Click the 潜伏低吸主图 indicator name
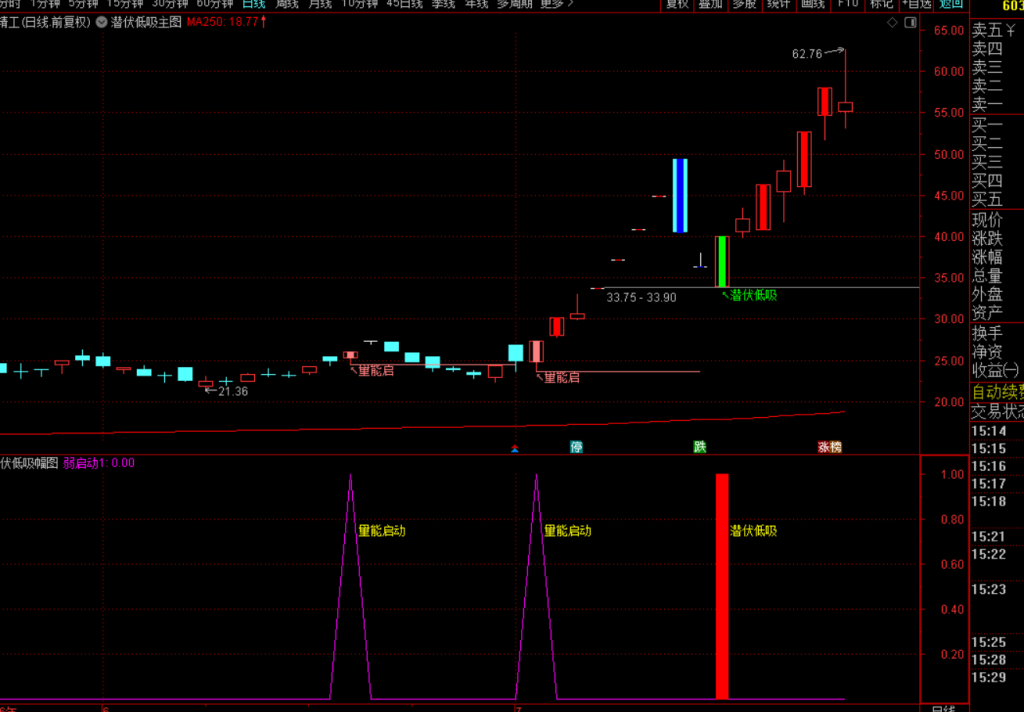This screenshot has height=712, width=1024. [x=146, y=22]
